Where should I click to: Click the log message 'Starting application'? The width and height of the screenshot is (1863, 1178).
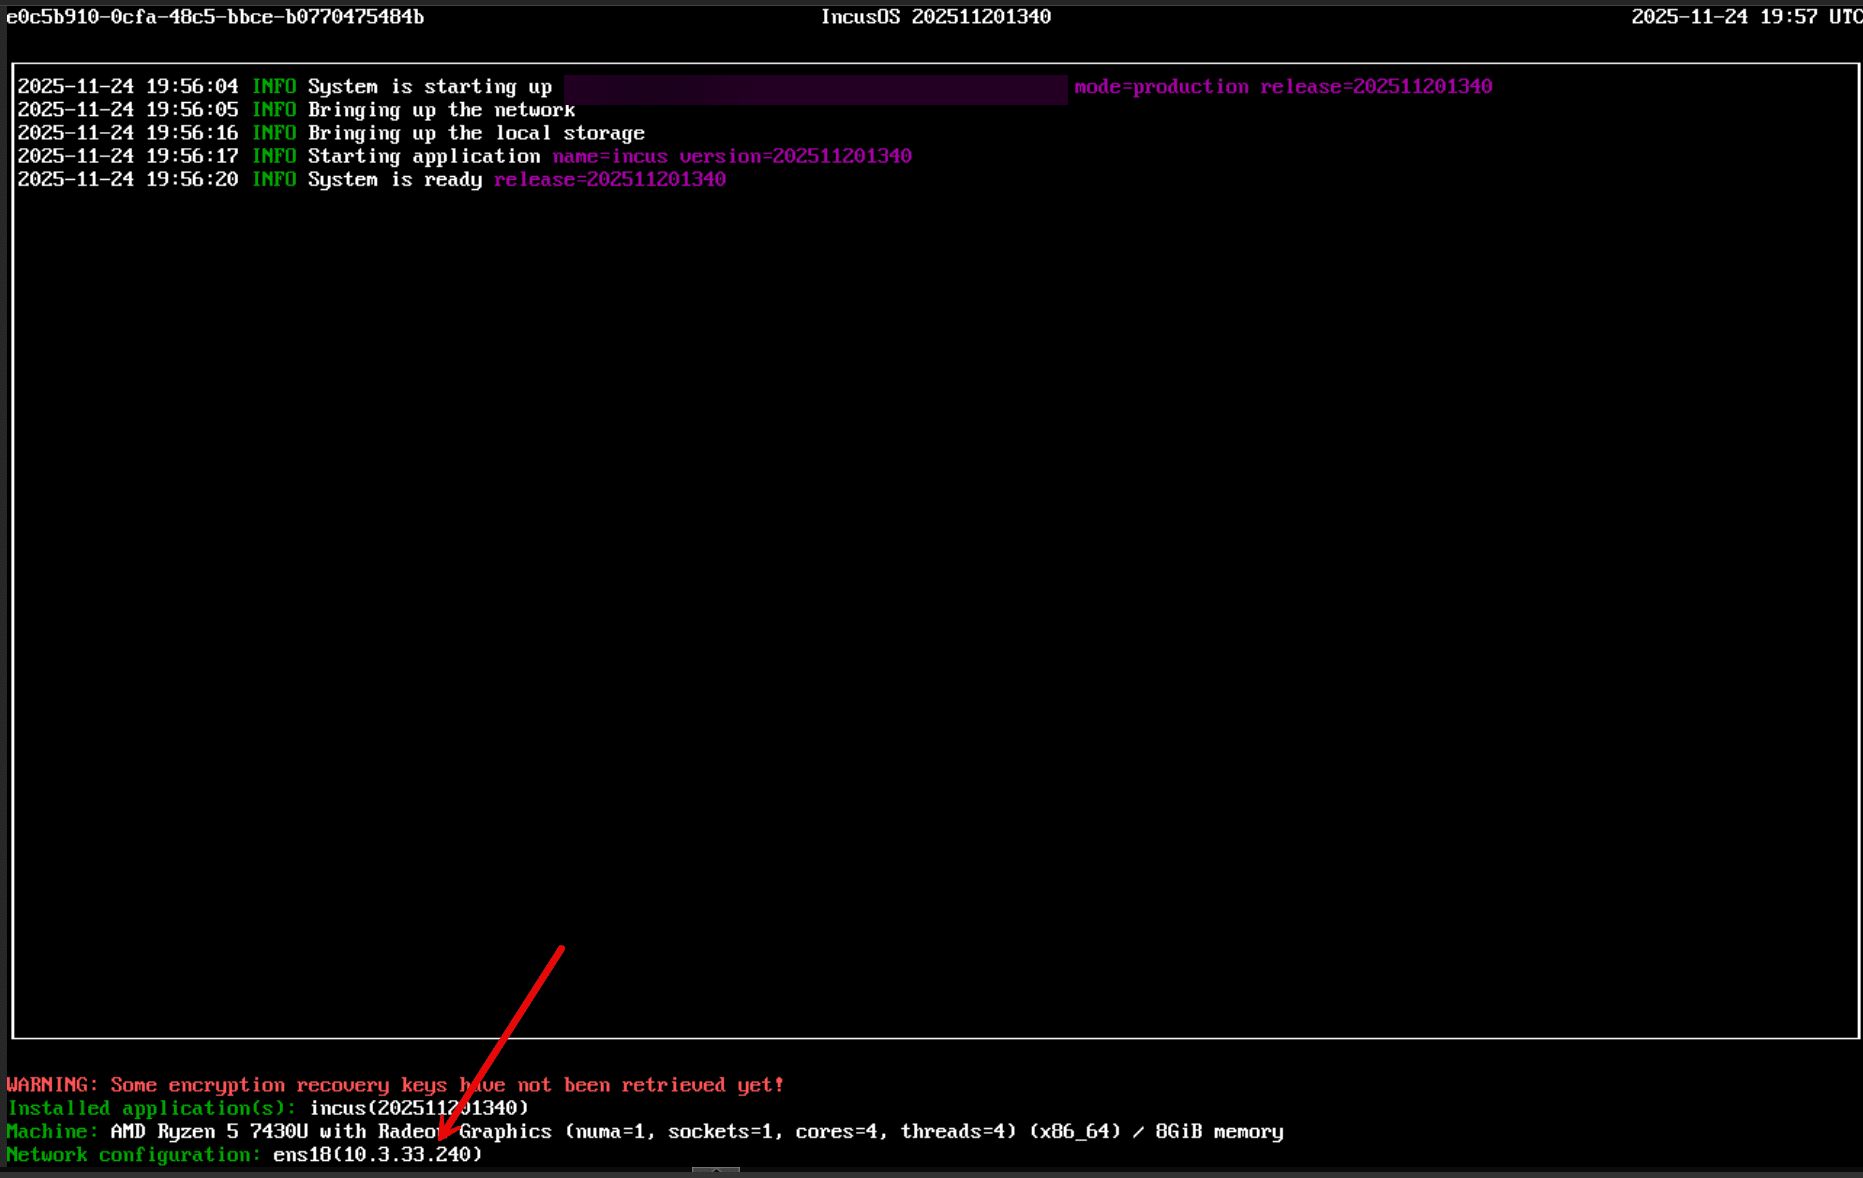click(424, 156)
